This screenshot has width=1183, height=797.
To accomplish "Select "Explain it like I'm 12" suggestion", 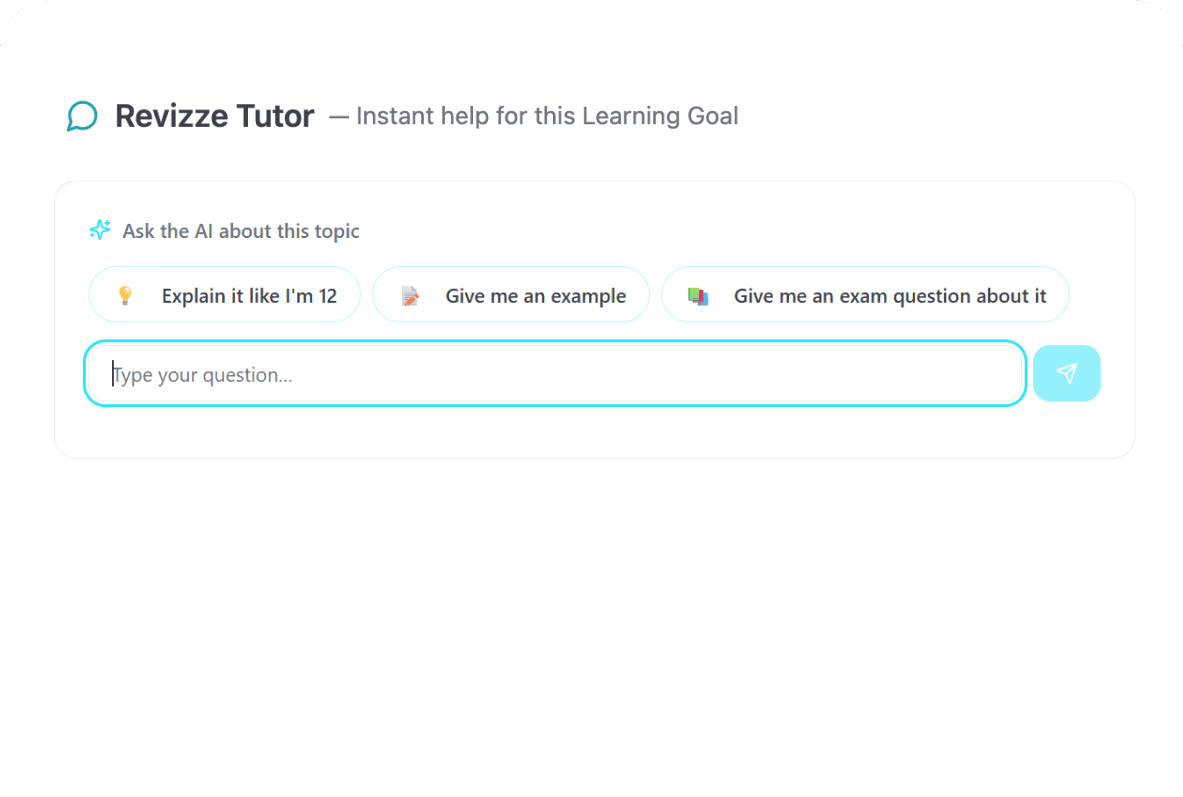I will (225, 295).
